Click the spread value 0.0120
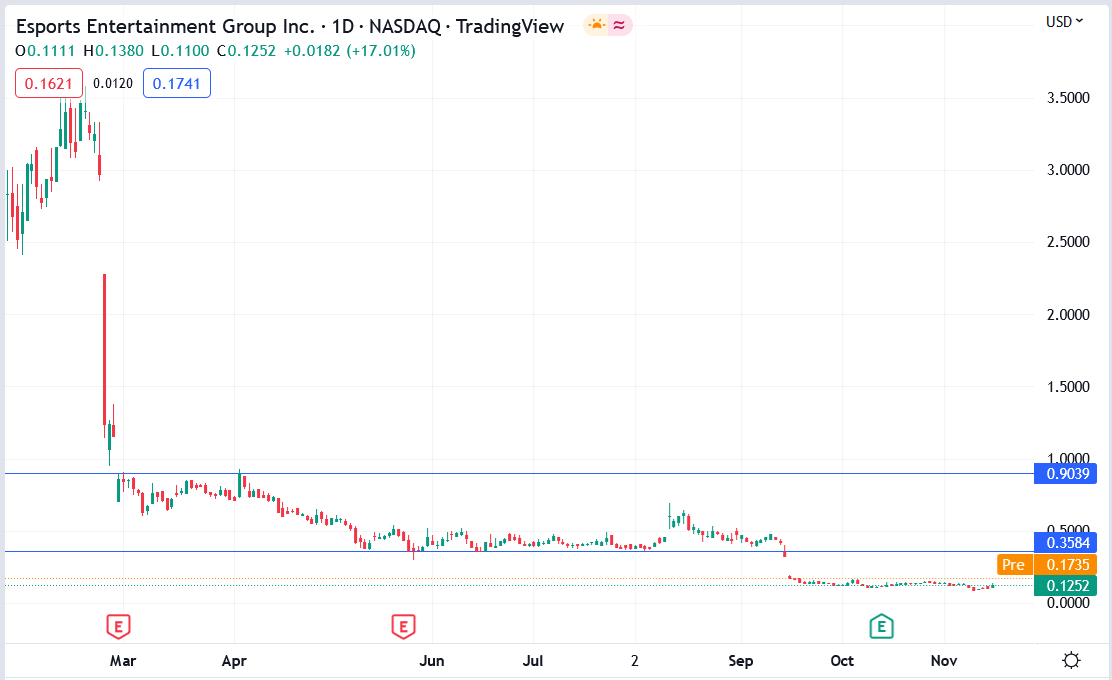 pyautogui.click(x=113, y=83)
